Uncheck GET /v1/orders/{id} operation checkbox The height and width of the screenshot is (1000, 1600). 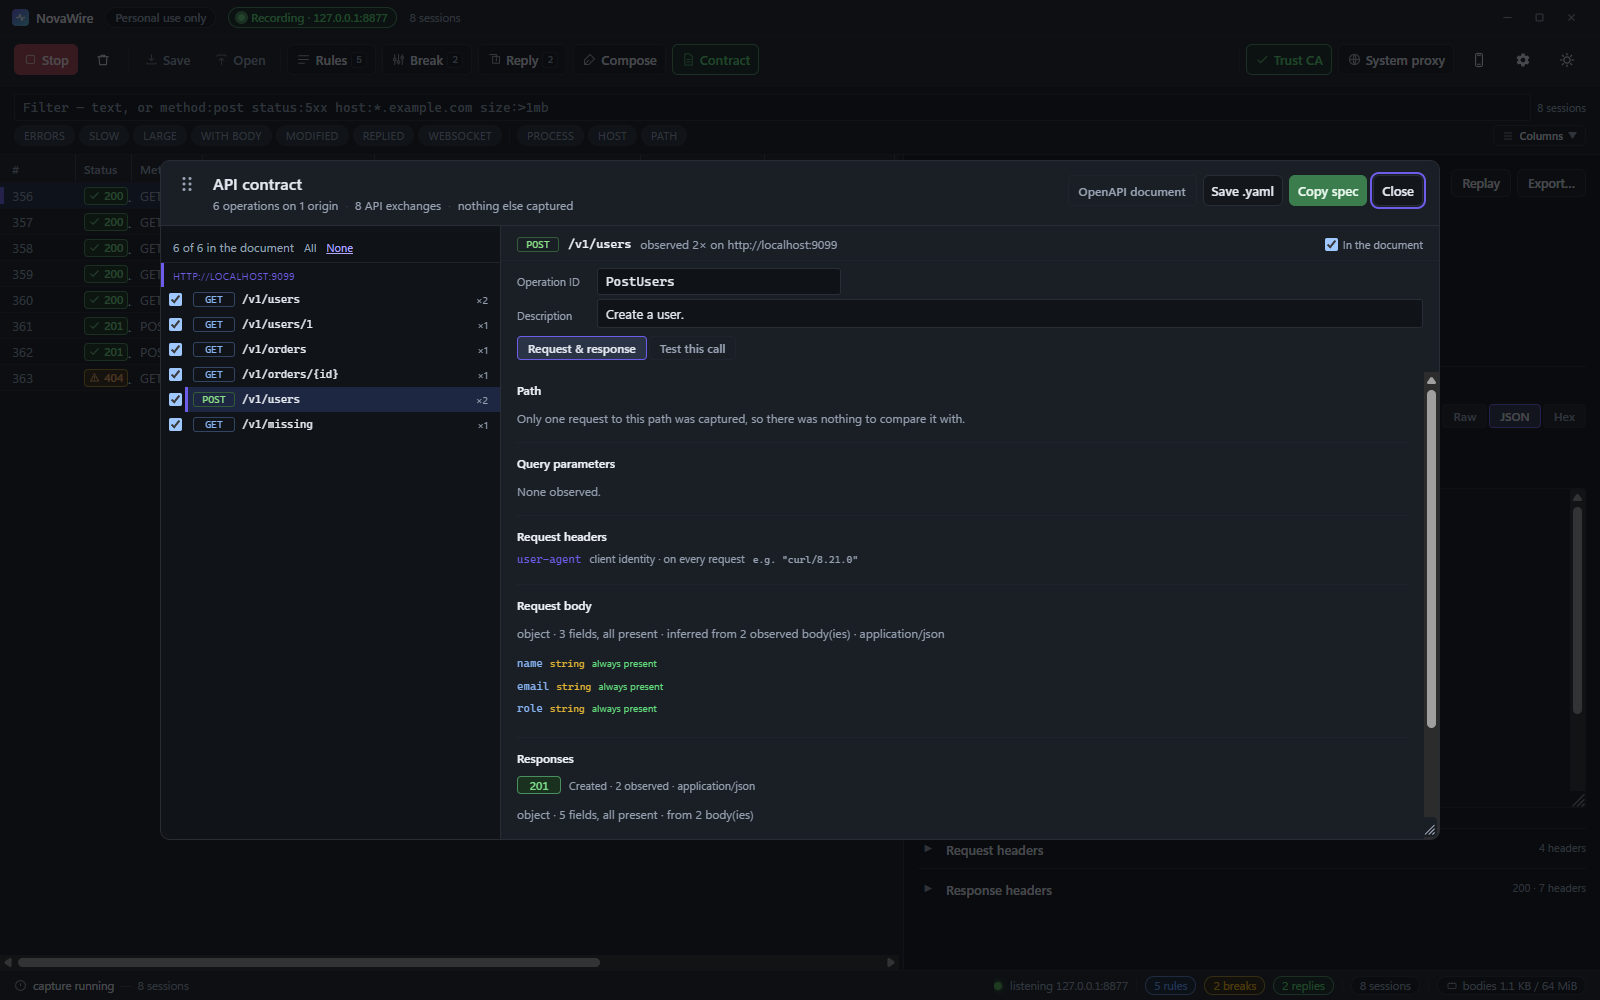(176, 375)
